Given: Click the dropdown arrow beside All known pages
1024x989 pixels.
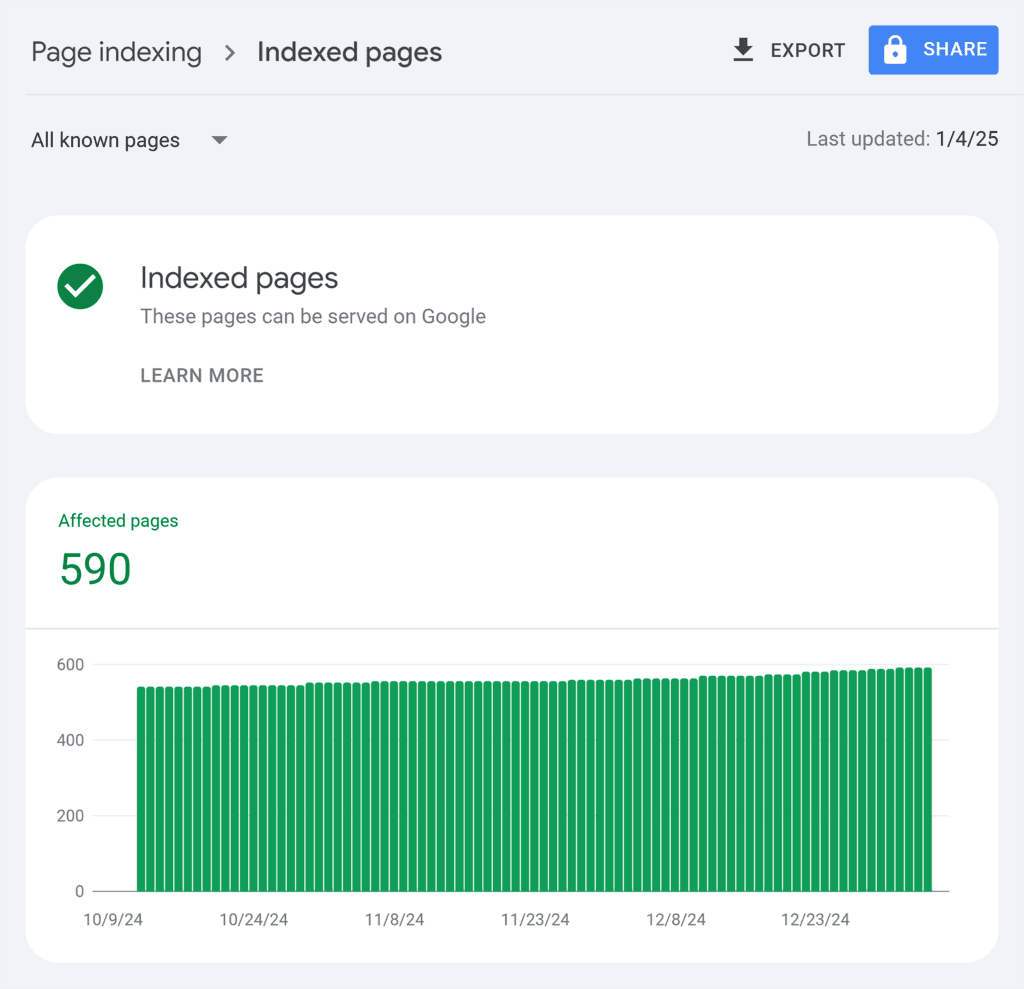Looking at the screenshot, I should click(219, 140).
